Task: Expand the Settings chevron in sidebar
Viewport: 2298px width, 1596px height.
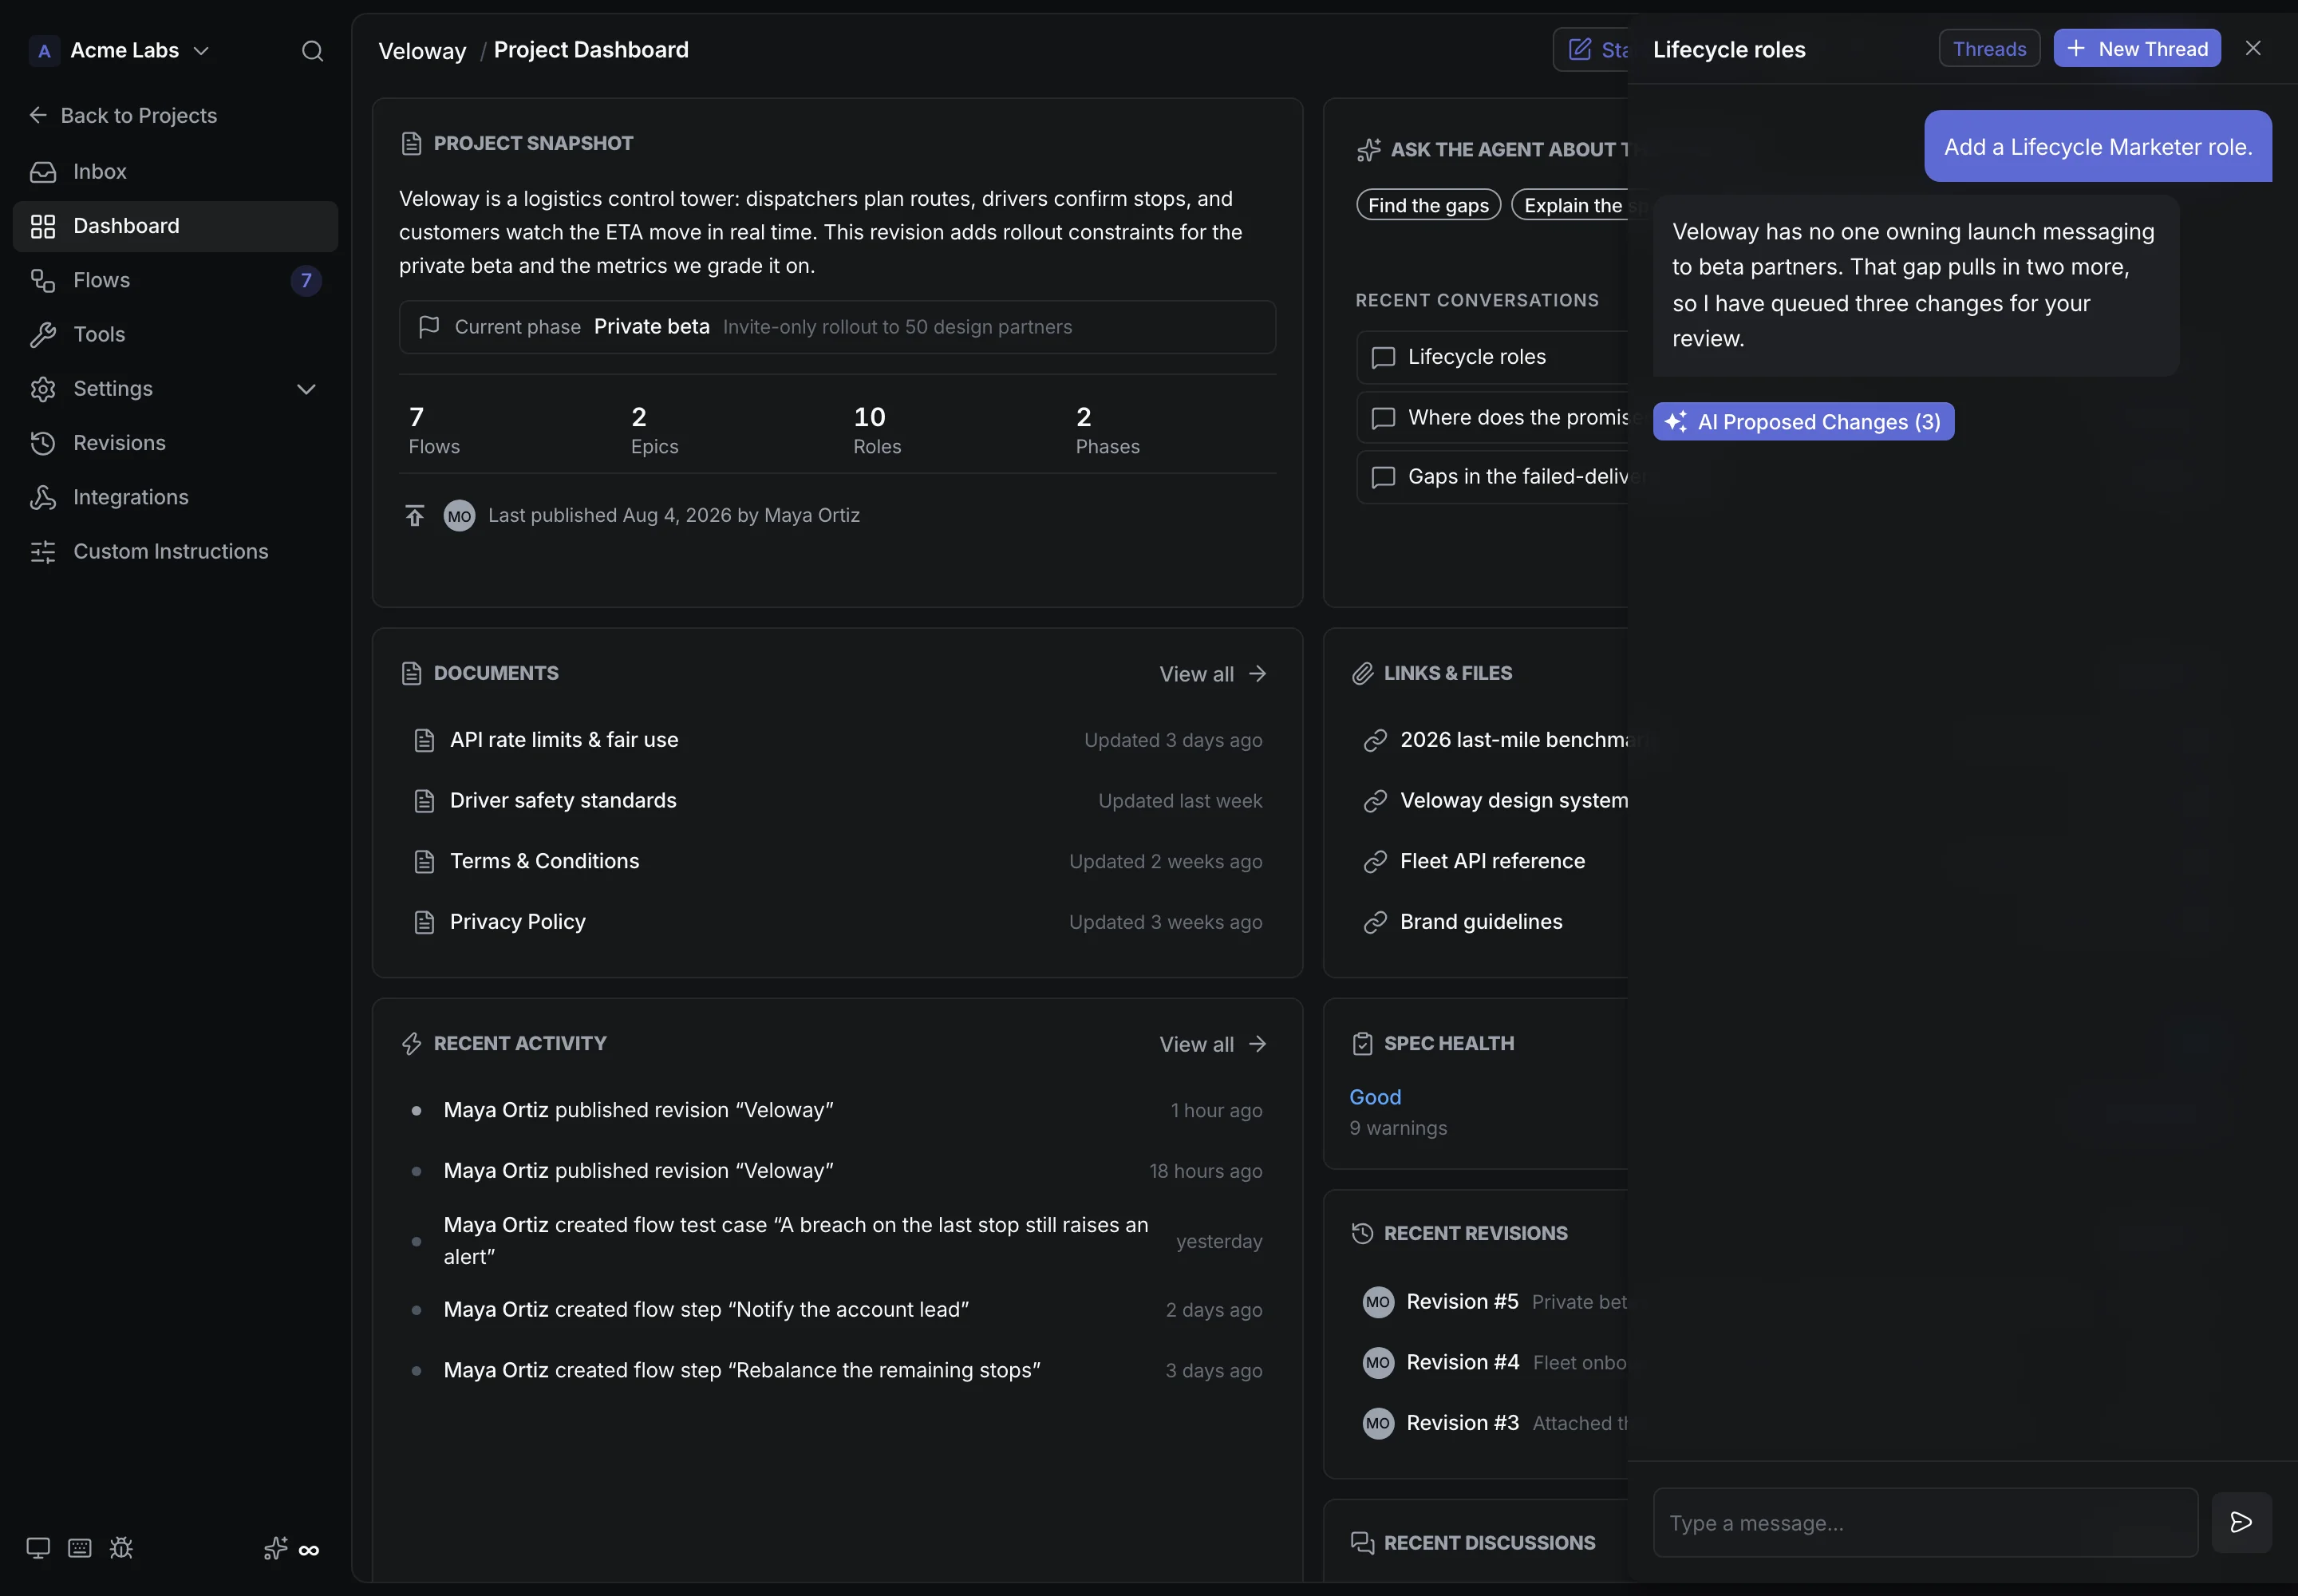Action: (x=306, y=389)
